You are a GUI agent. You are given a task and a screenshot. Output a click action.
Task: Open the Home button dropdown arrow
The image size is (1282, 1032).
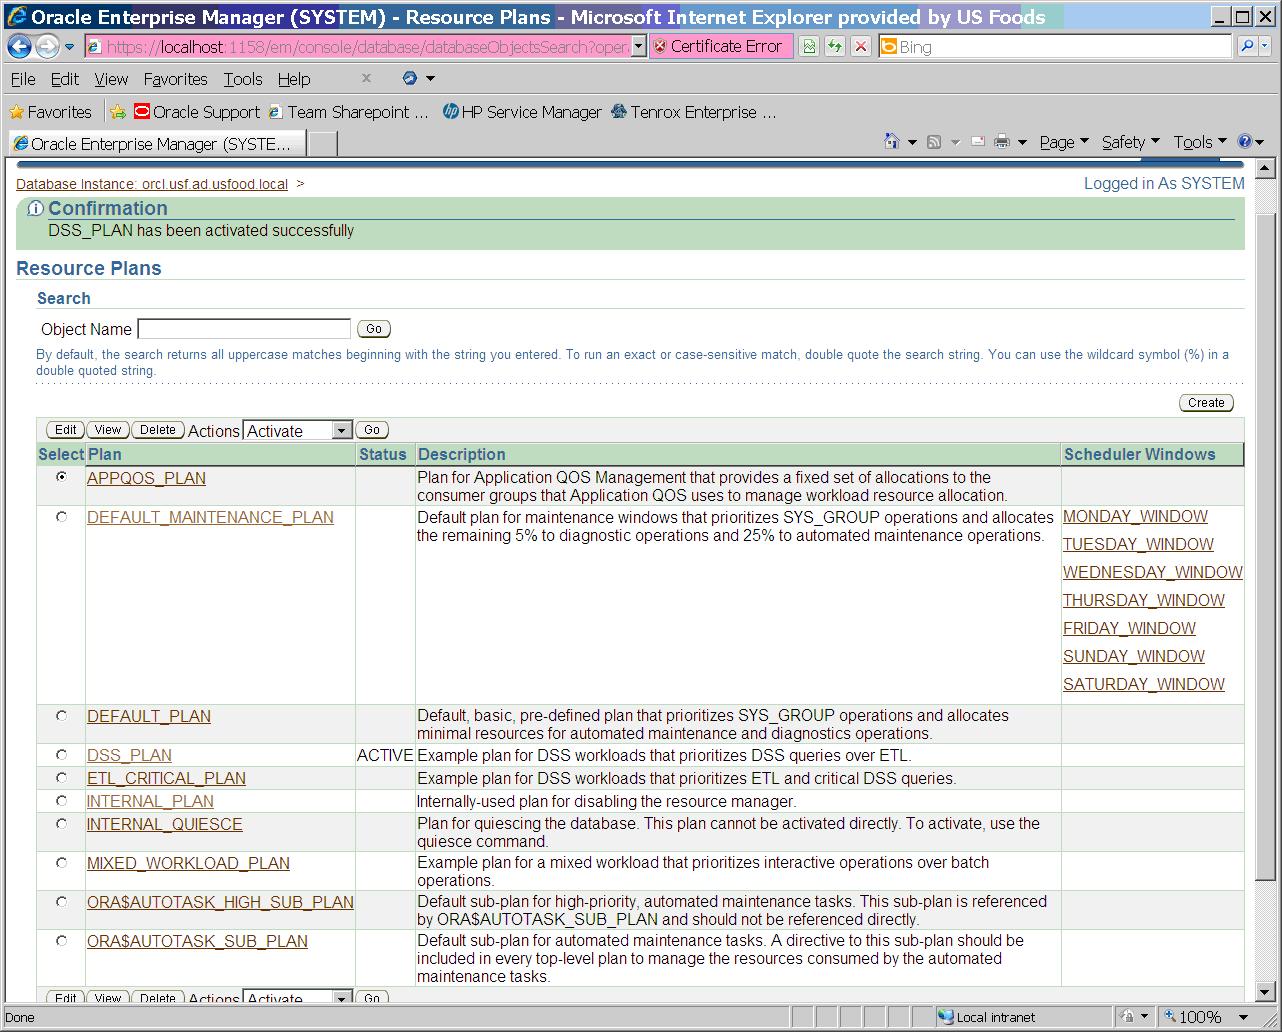(x=912, y=143)
